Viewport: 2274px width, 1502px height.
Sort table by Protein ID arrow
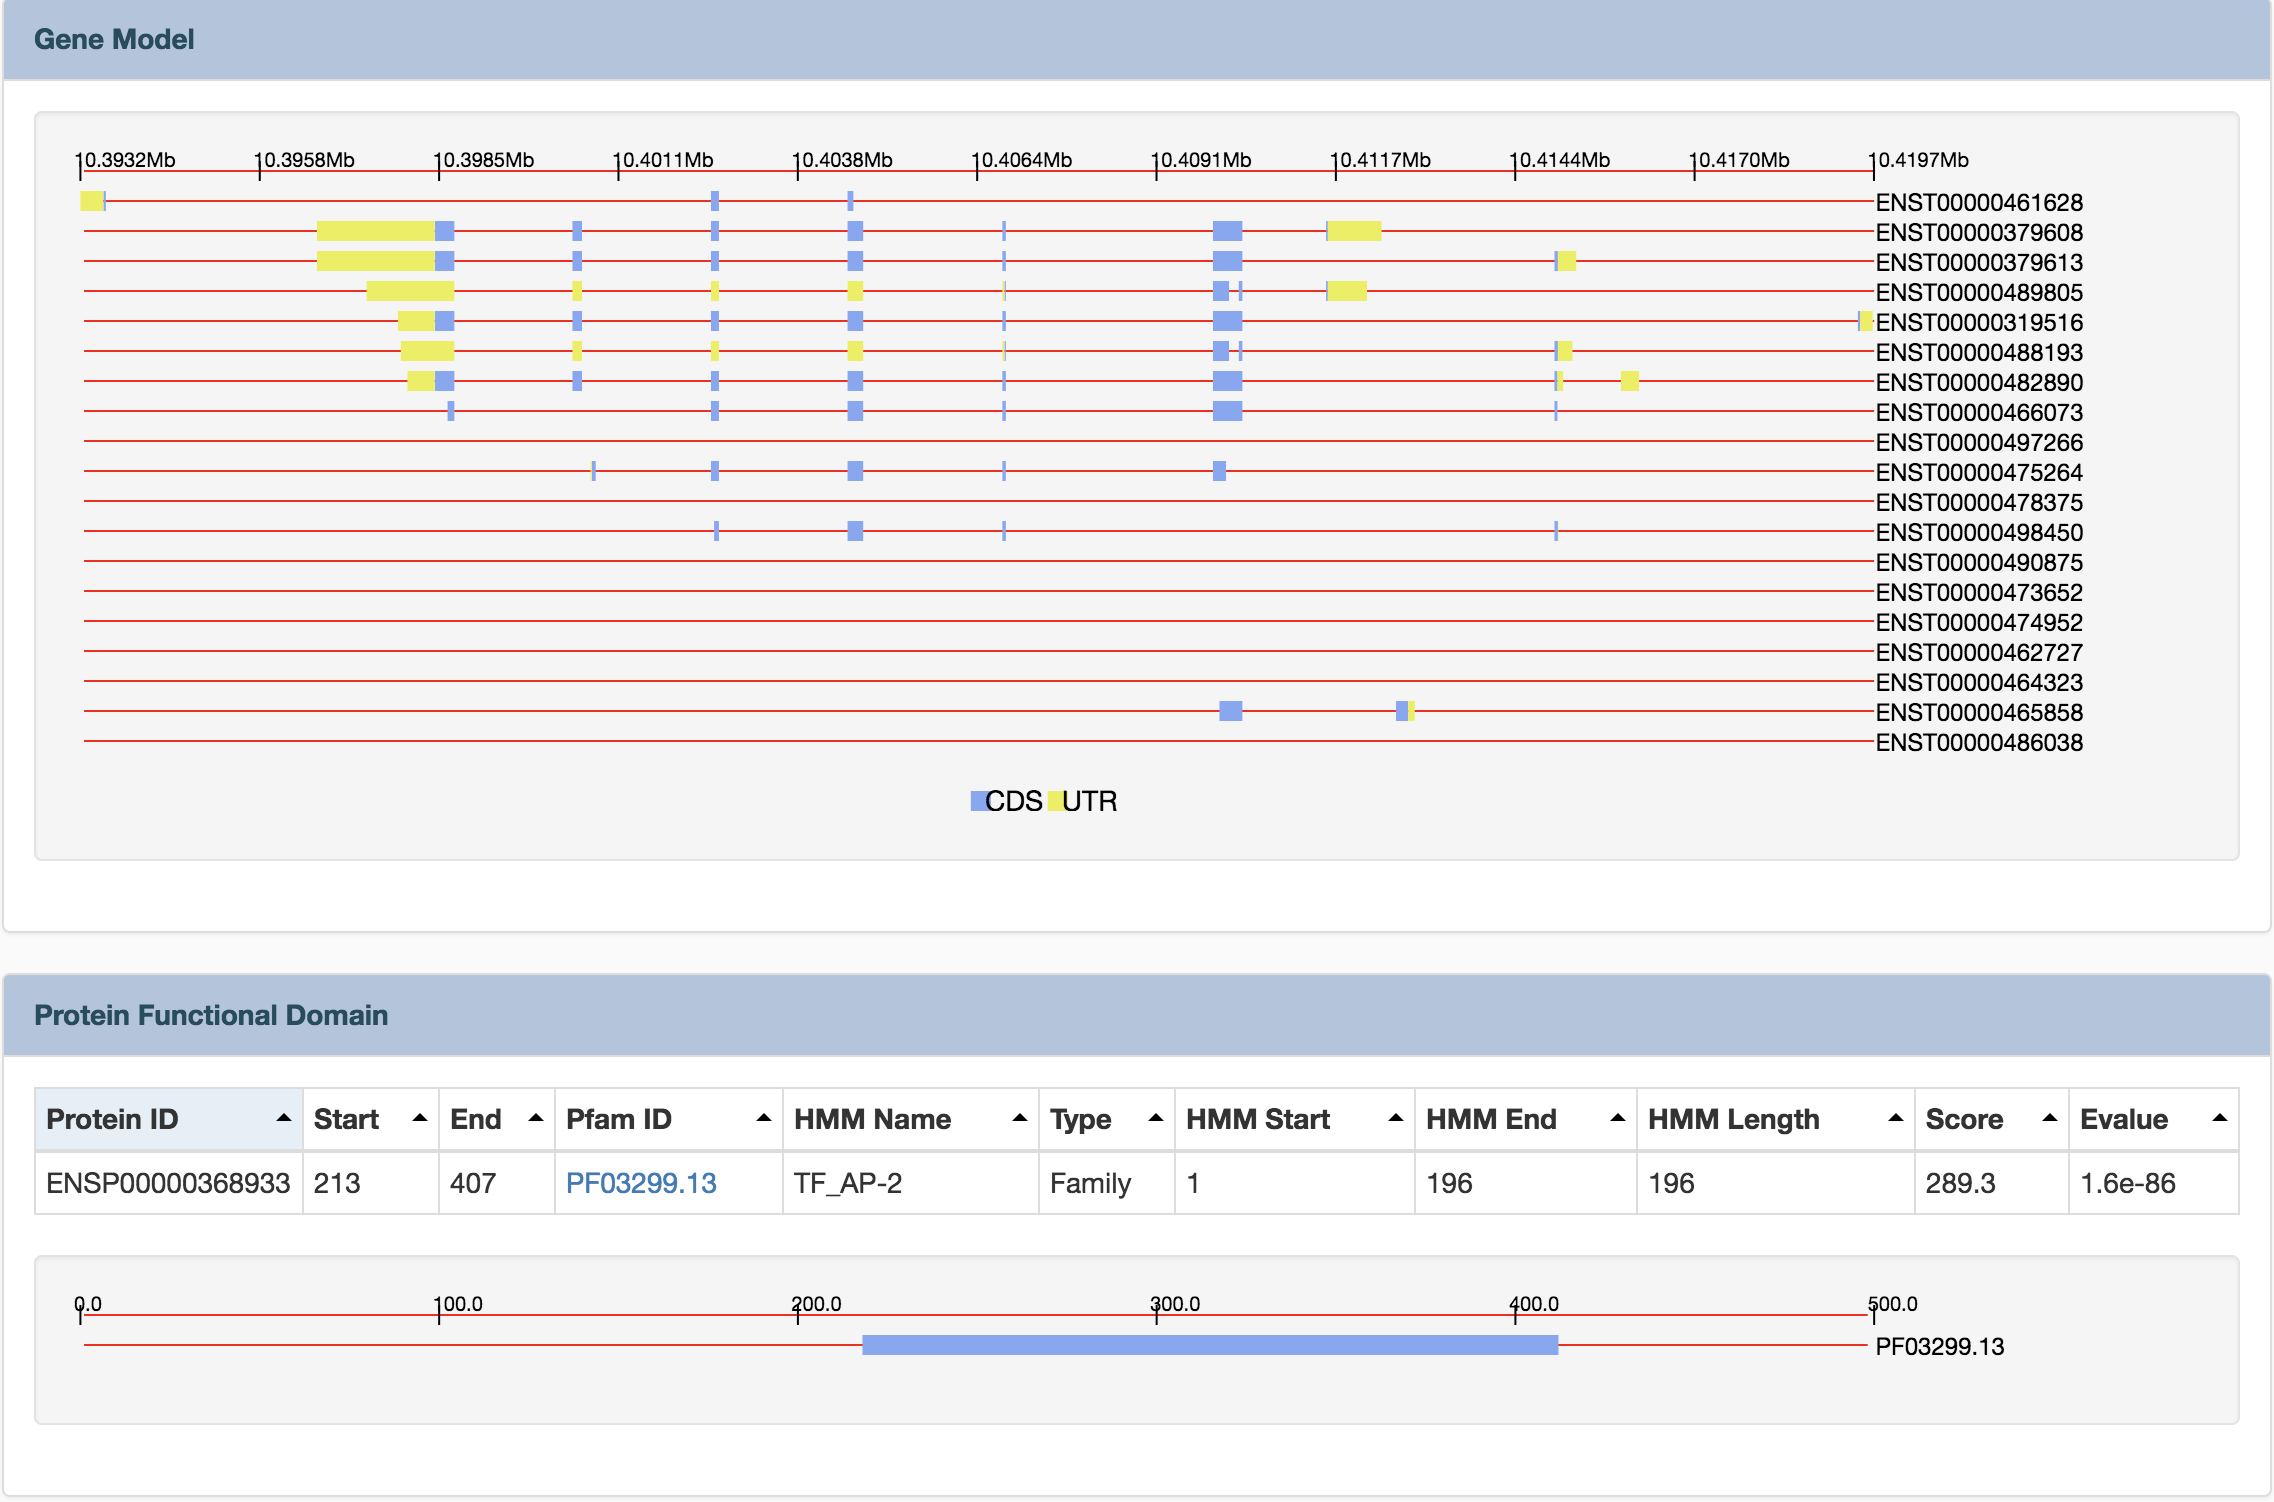pos(284,1118)
